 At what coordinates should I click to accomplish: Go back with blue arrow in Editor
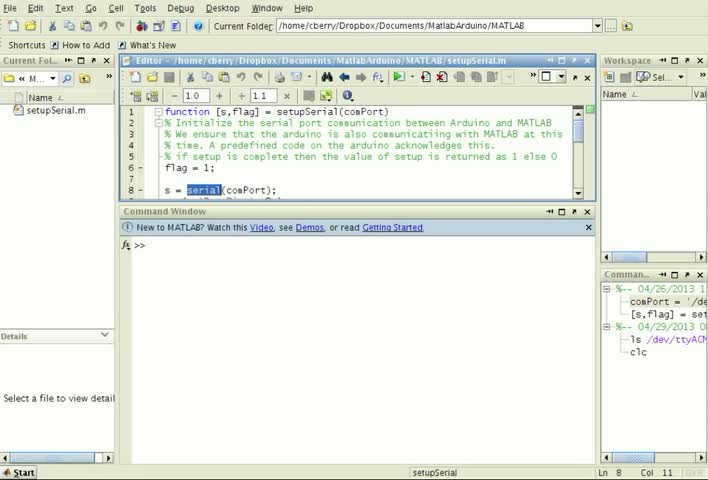pyautogui.click(x=344, y=77)
